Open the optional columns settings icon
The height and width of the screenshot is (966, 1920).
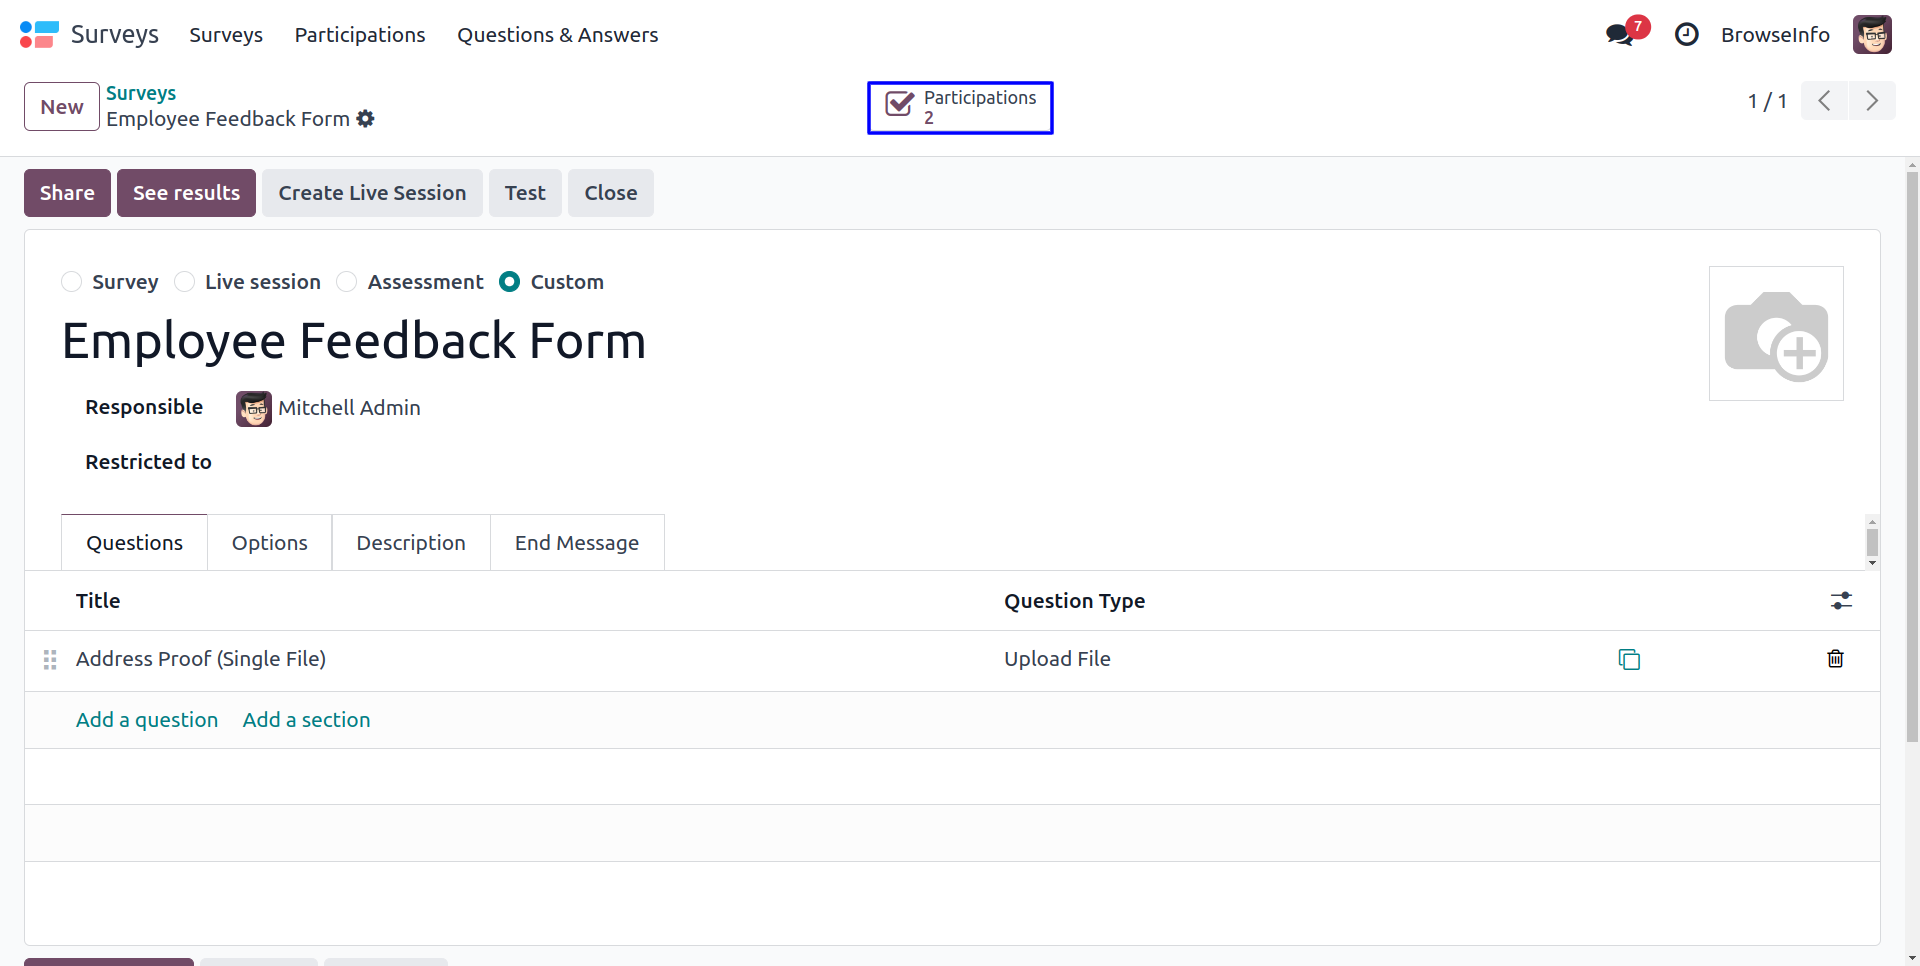(1841, 601)
